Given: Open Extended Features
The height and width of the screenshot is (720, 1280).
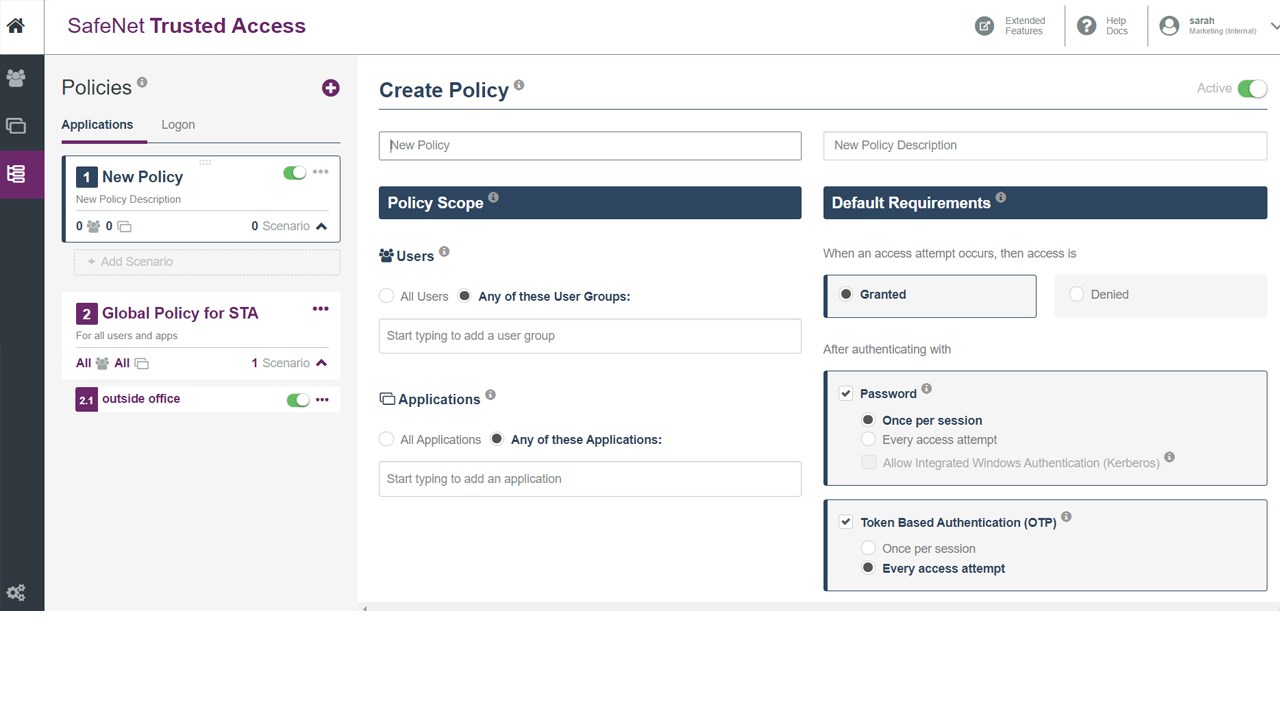Looking at the screenshot, I should (1011, 26).
